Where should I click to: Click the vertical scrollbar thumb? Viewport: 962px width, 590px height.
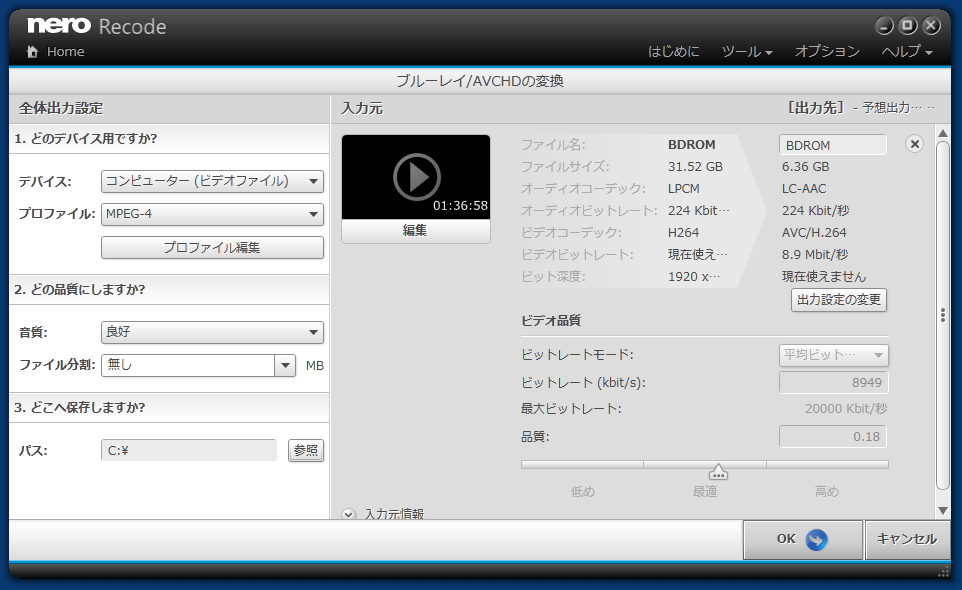point(943,315)
